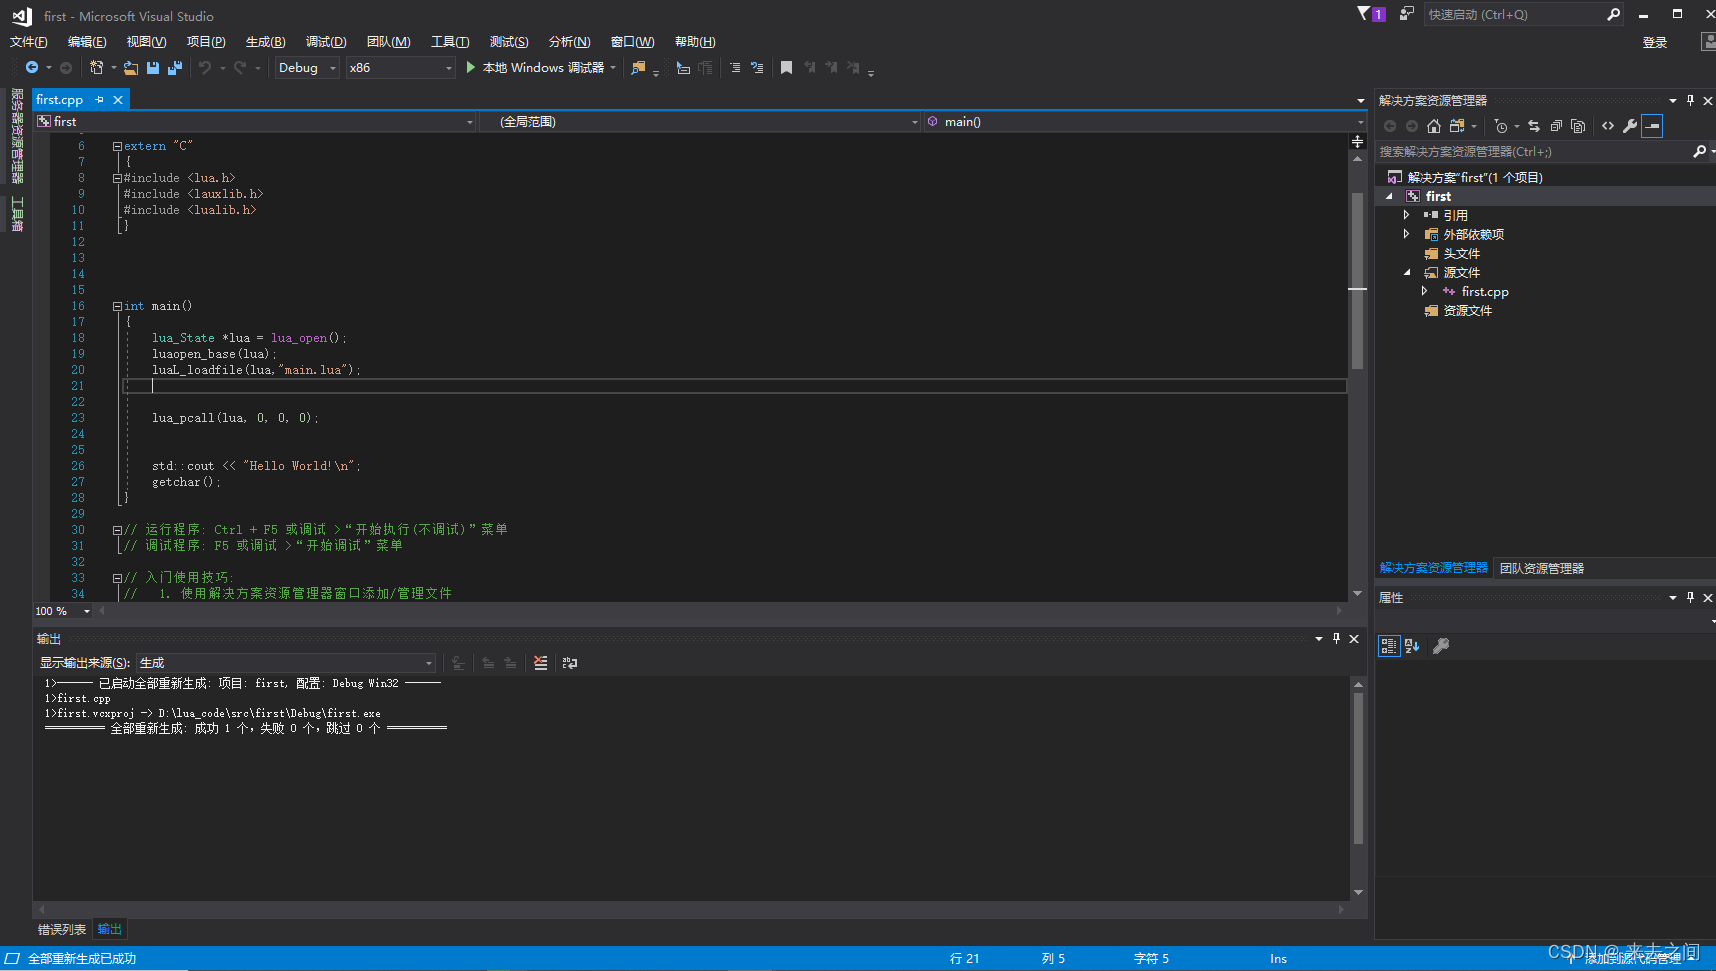Open the 调试(D) menu
1716x971 pixels.
tap(326, 42)
